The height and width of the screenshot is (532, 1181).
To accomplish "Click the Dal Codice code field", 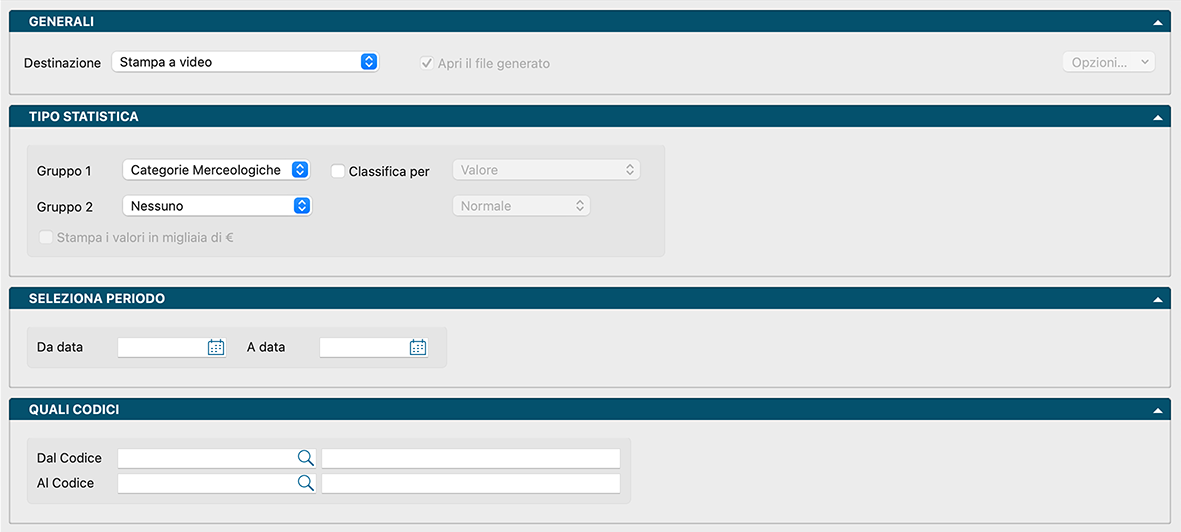I will coord(206,458).
